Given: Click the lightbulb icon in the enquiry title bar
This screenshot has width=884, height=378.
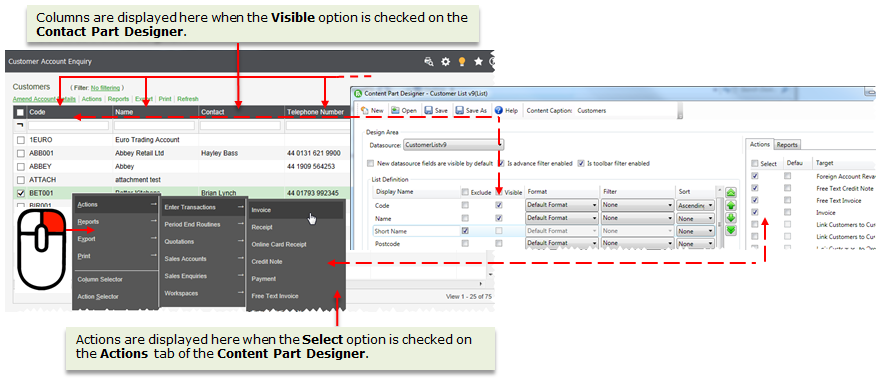Looking at the screenshot, I should click(462, 61).
